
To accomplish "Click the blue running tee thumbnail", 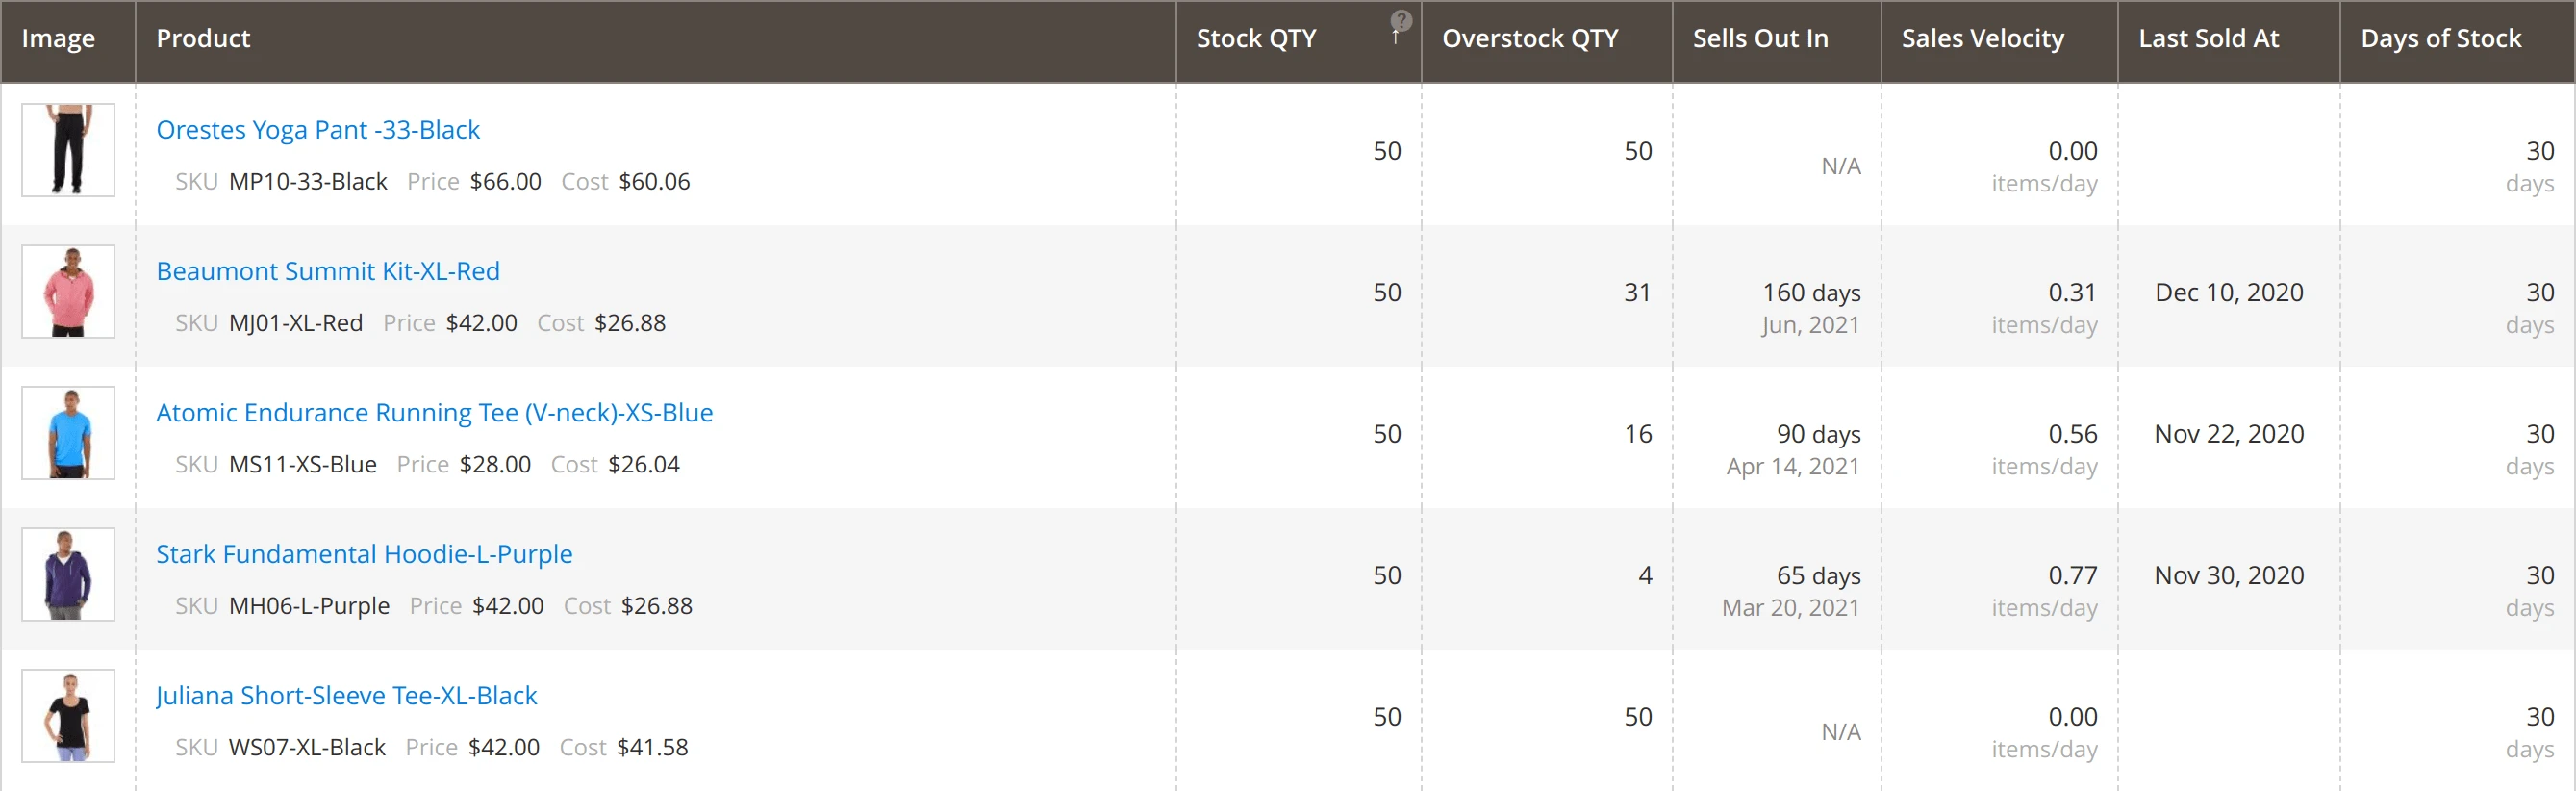I will [x=68, y=433].
